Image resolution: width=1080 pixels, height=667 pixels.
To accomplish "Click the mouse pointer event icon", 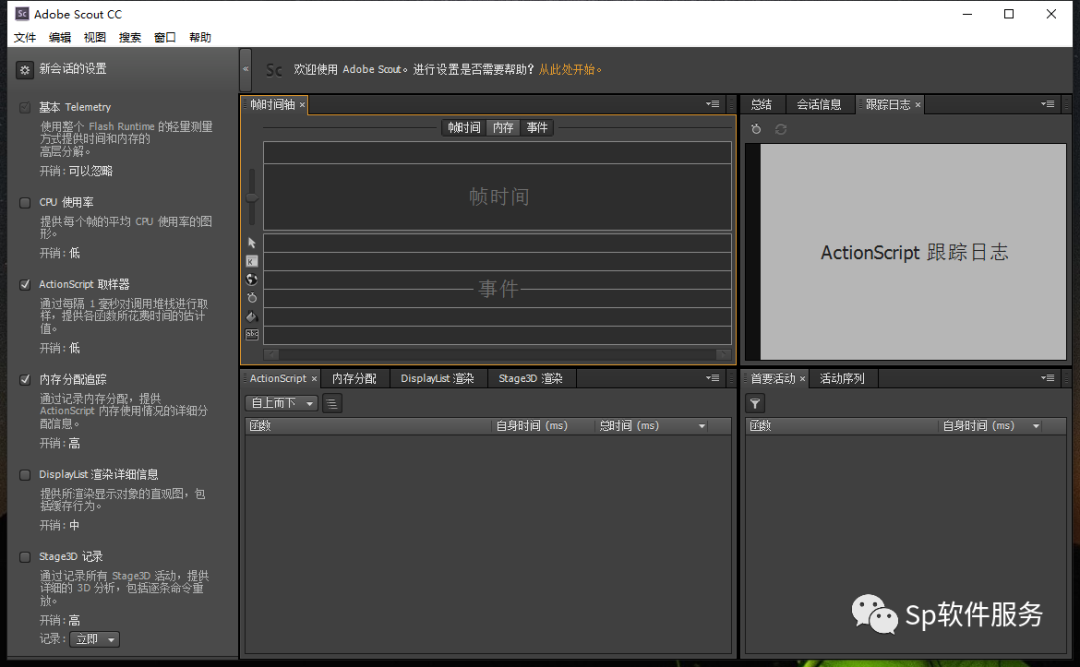I will pos(252,243).
